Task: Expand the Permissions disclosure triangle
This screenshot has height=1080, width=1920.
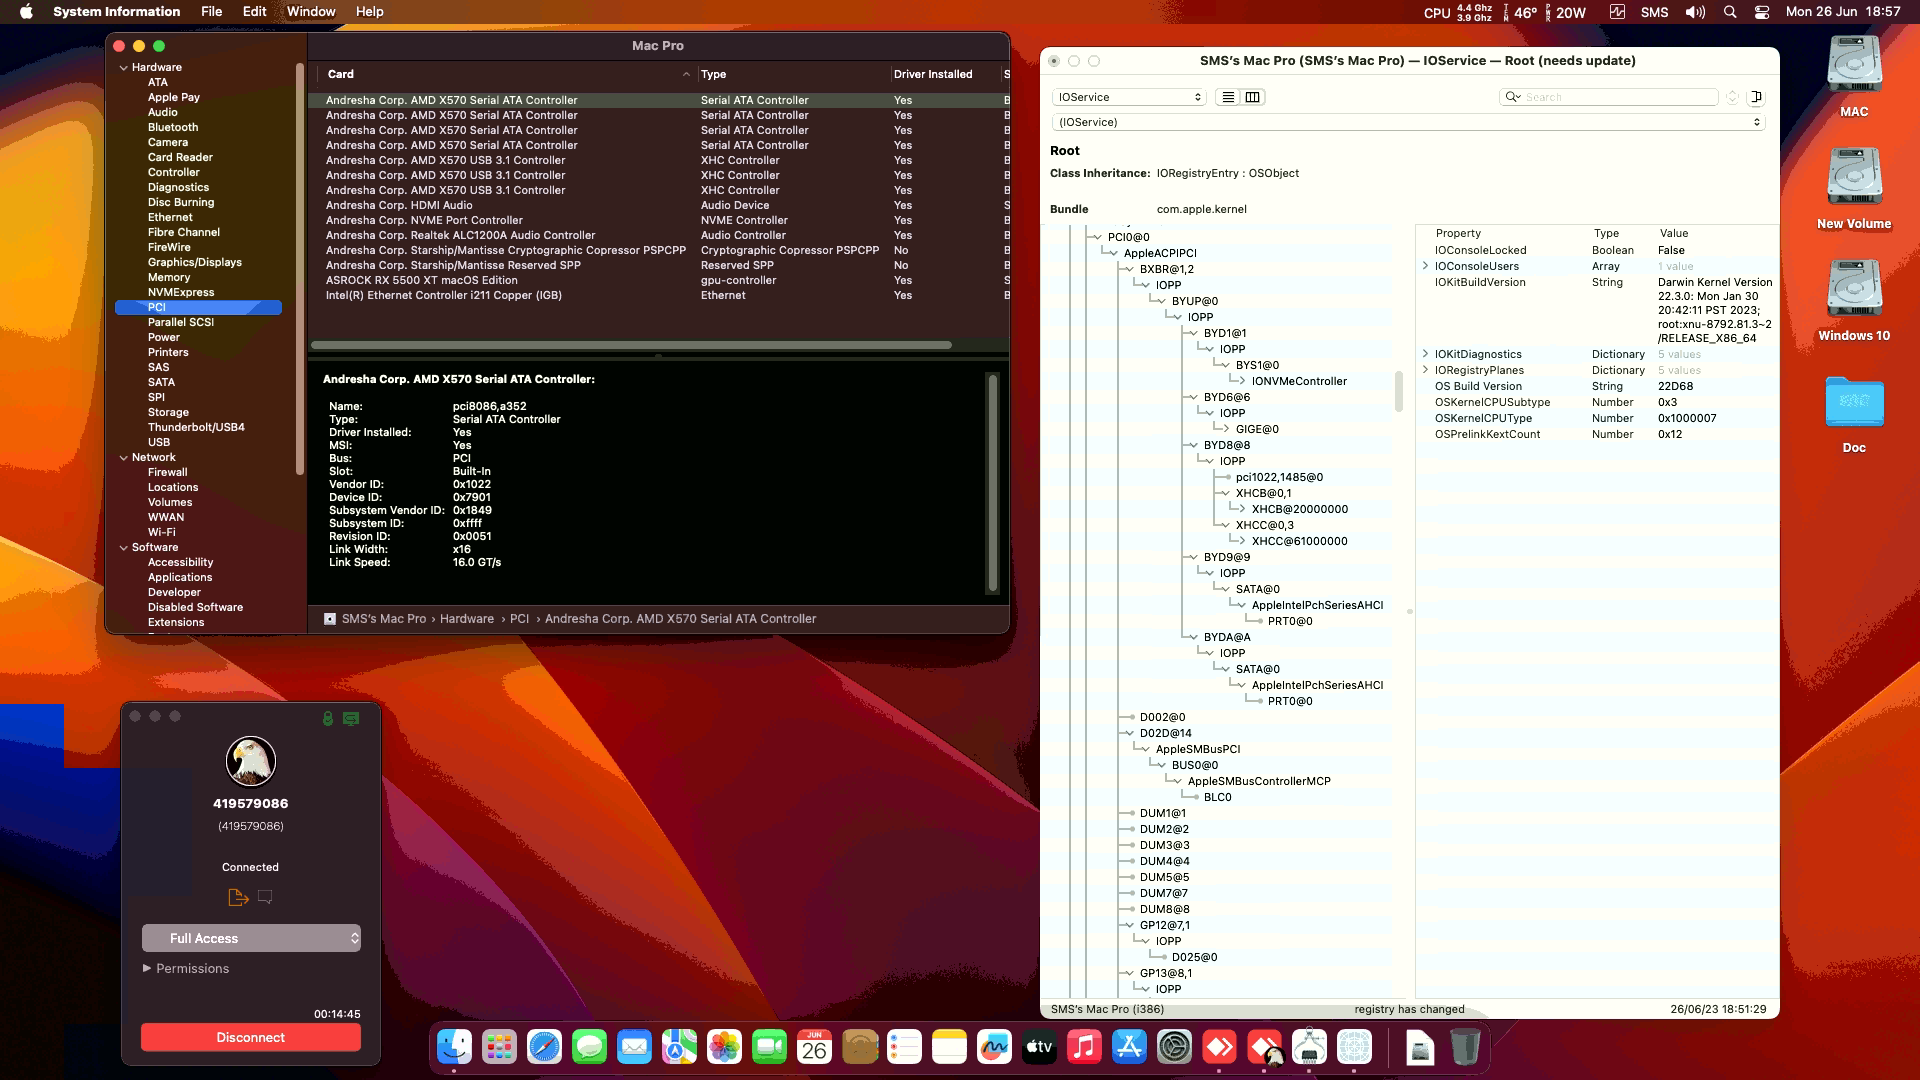Action: tap(147, 968)
